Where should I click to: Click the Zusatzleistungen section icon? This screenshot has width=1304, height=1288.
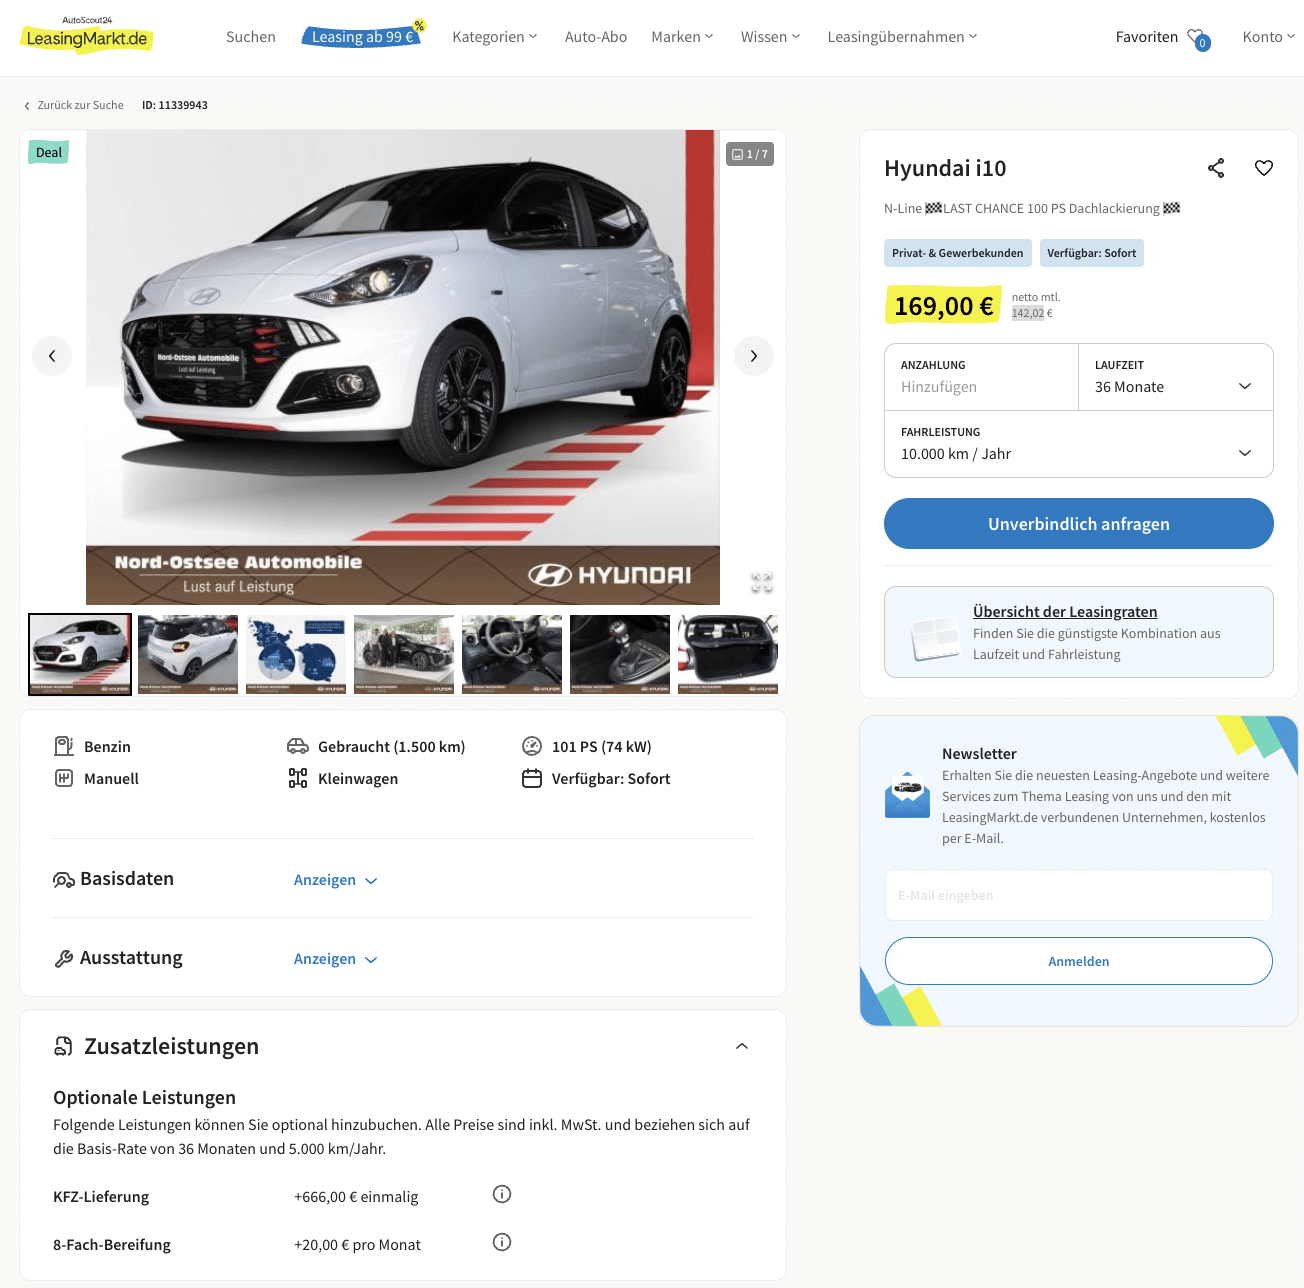[64, 1046]
